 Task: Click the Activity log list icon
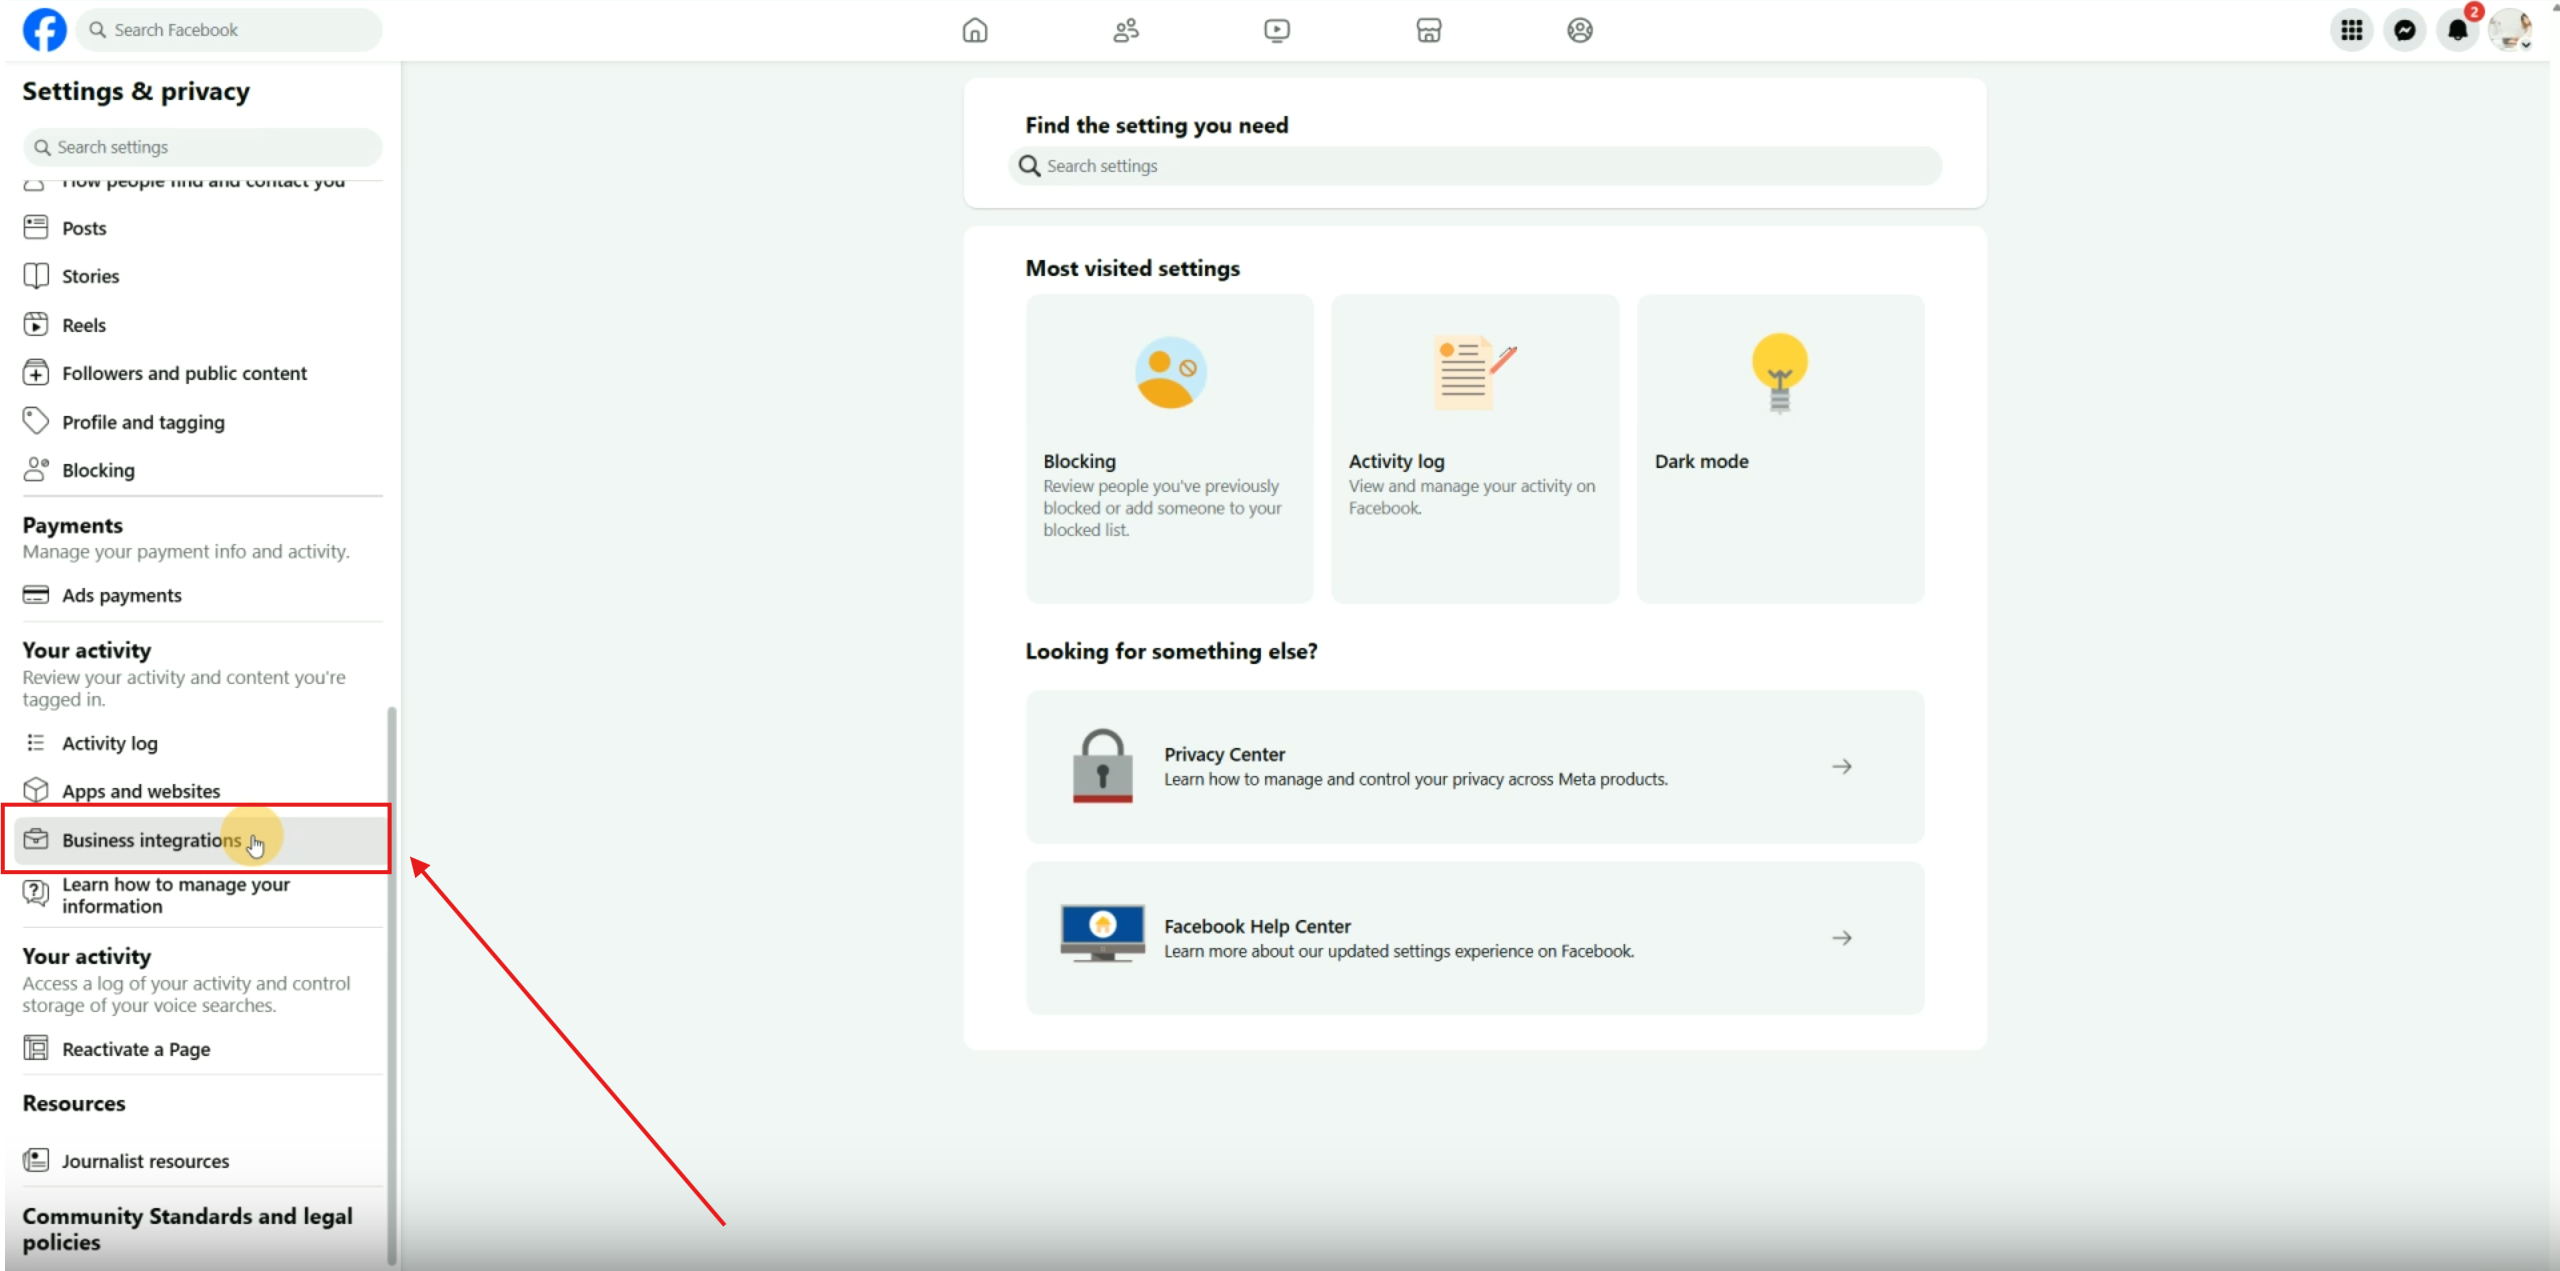coord(36,742)
